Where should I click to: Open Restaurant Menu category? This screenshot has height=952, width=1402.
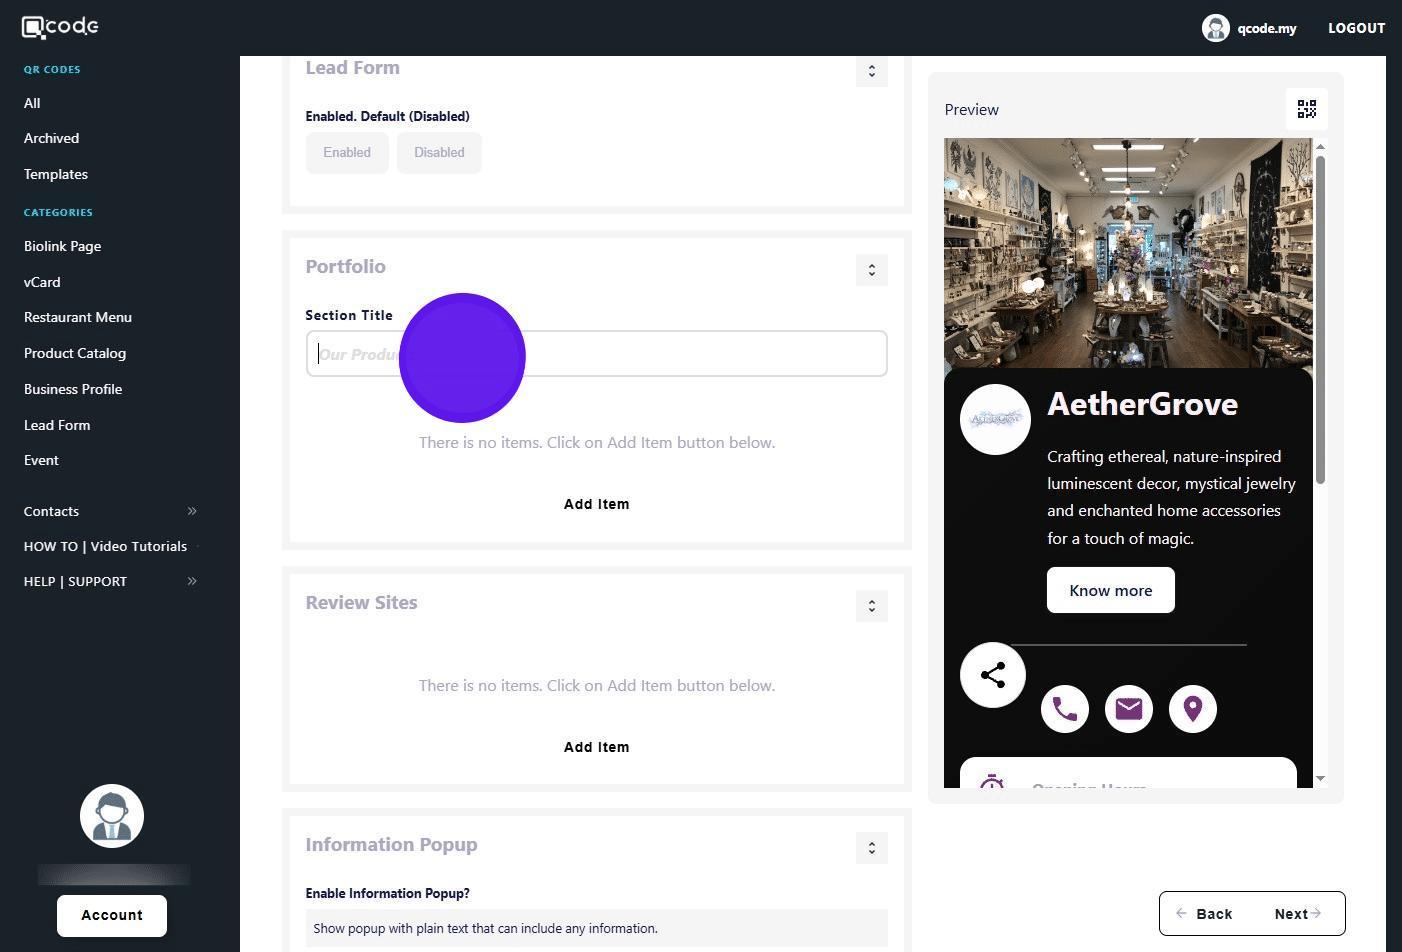(x=78, y=317)
